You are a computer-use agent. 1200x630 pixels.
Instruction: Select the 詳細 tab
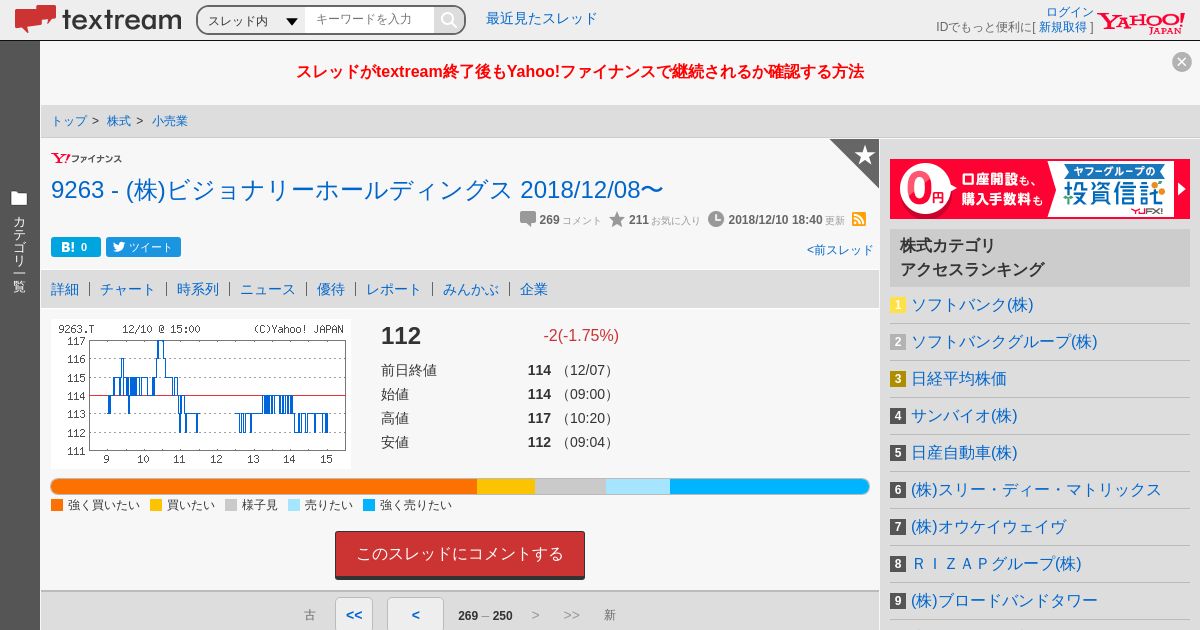pyautogui.click(x=65, y=289)
